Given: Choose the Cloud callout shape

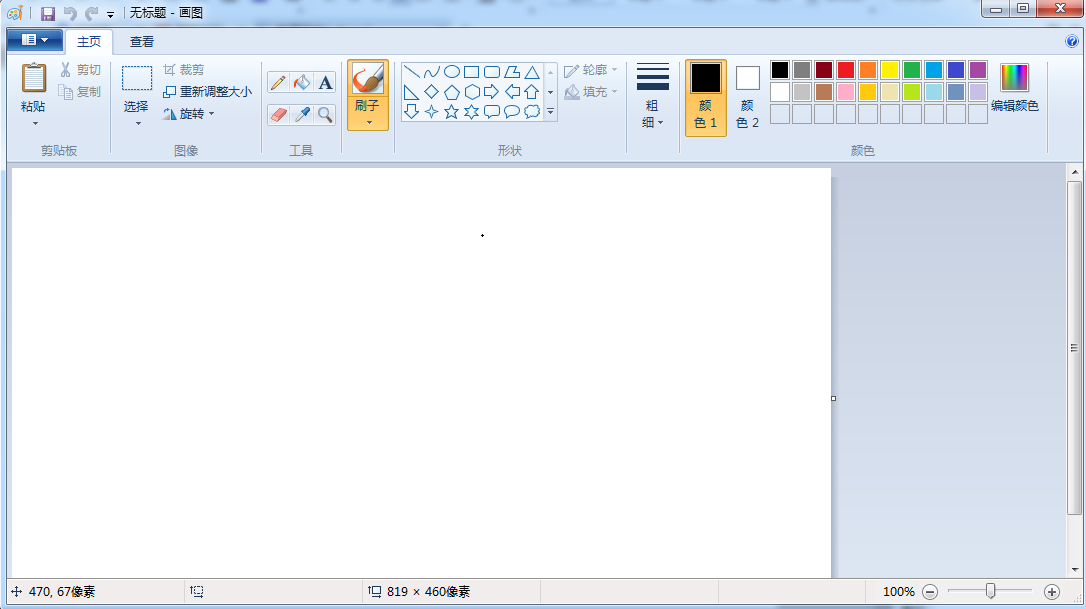Looking at the screenshot, I should pyautogui.click(x=532, y=112).
